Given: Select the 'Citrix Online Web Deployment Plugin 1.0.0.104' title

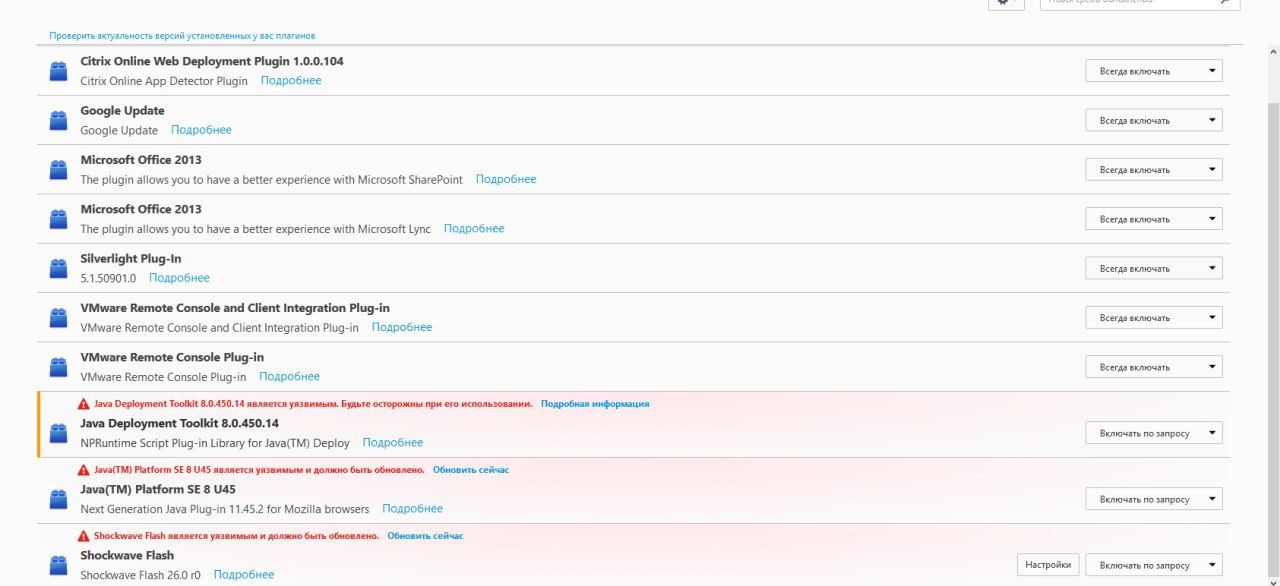Looking at the screenshot, I should (212, 62).
